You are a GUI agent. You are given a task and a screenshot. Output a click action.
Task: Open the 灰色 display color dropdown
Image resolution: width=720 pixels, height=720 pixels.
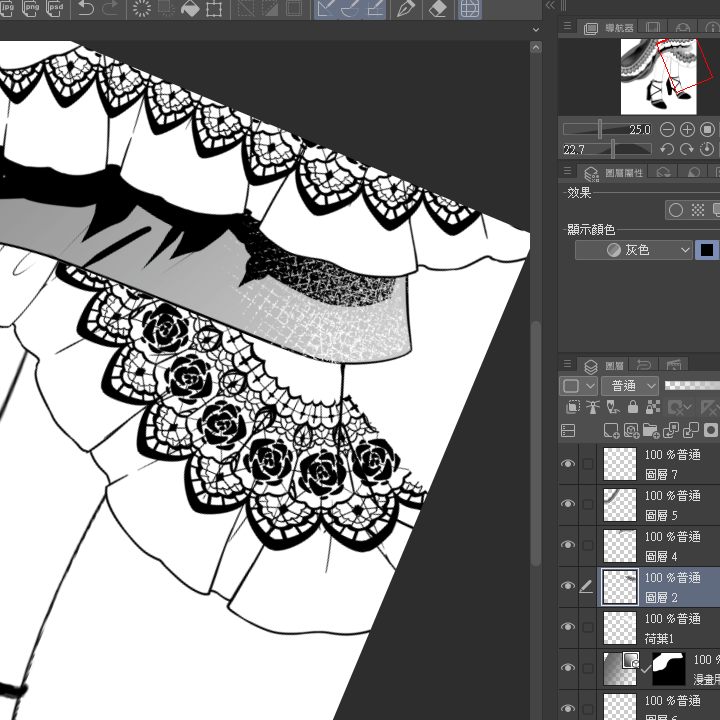(x=634, y=250)
